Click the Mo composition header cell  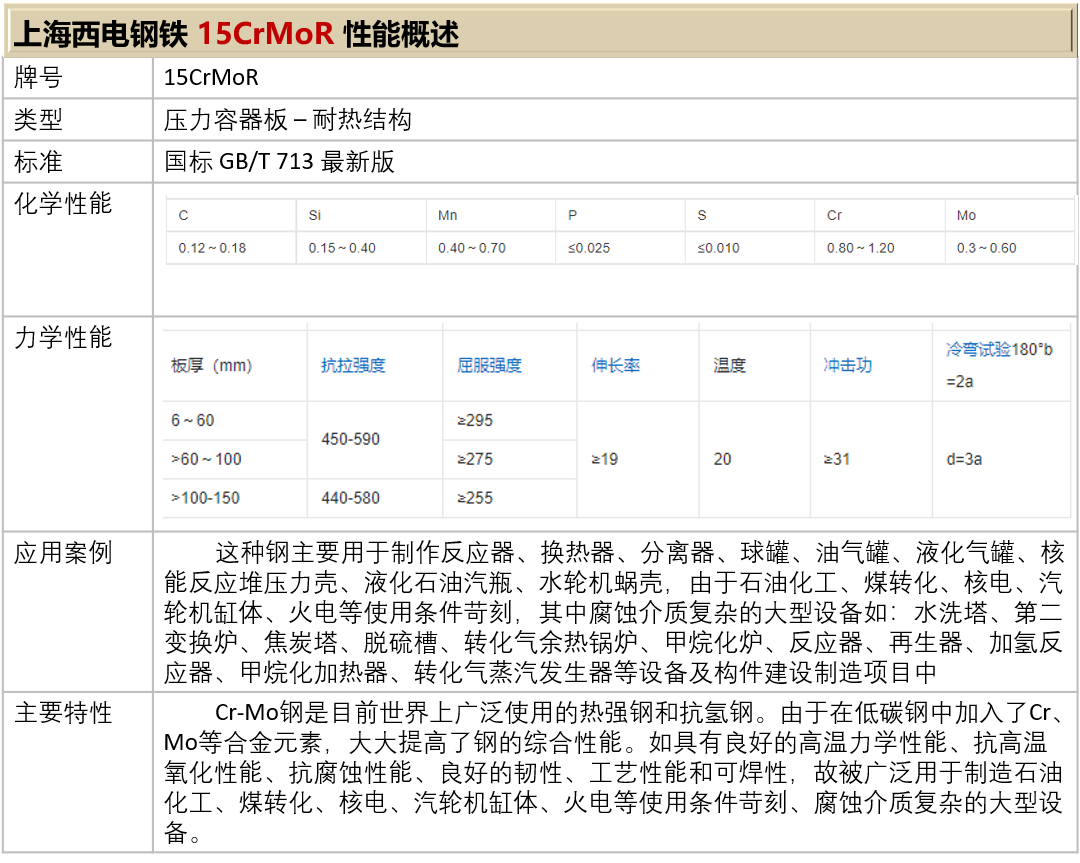tap(966, 216)
